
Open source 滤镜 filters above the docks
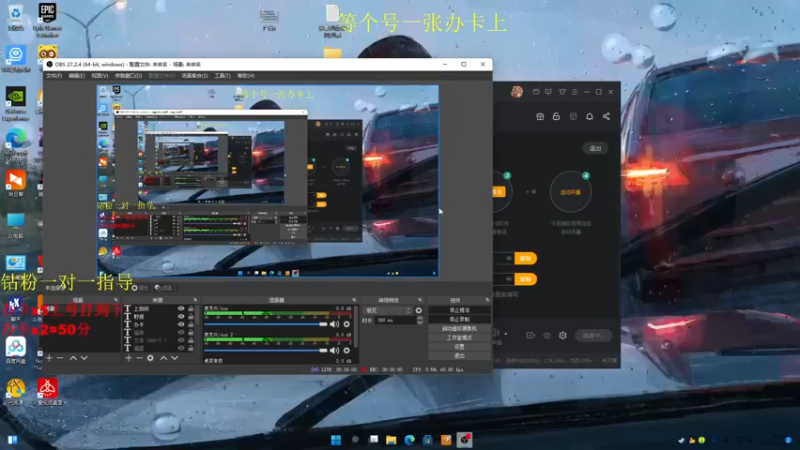[163, 288]
